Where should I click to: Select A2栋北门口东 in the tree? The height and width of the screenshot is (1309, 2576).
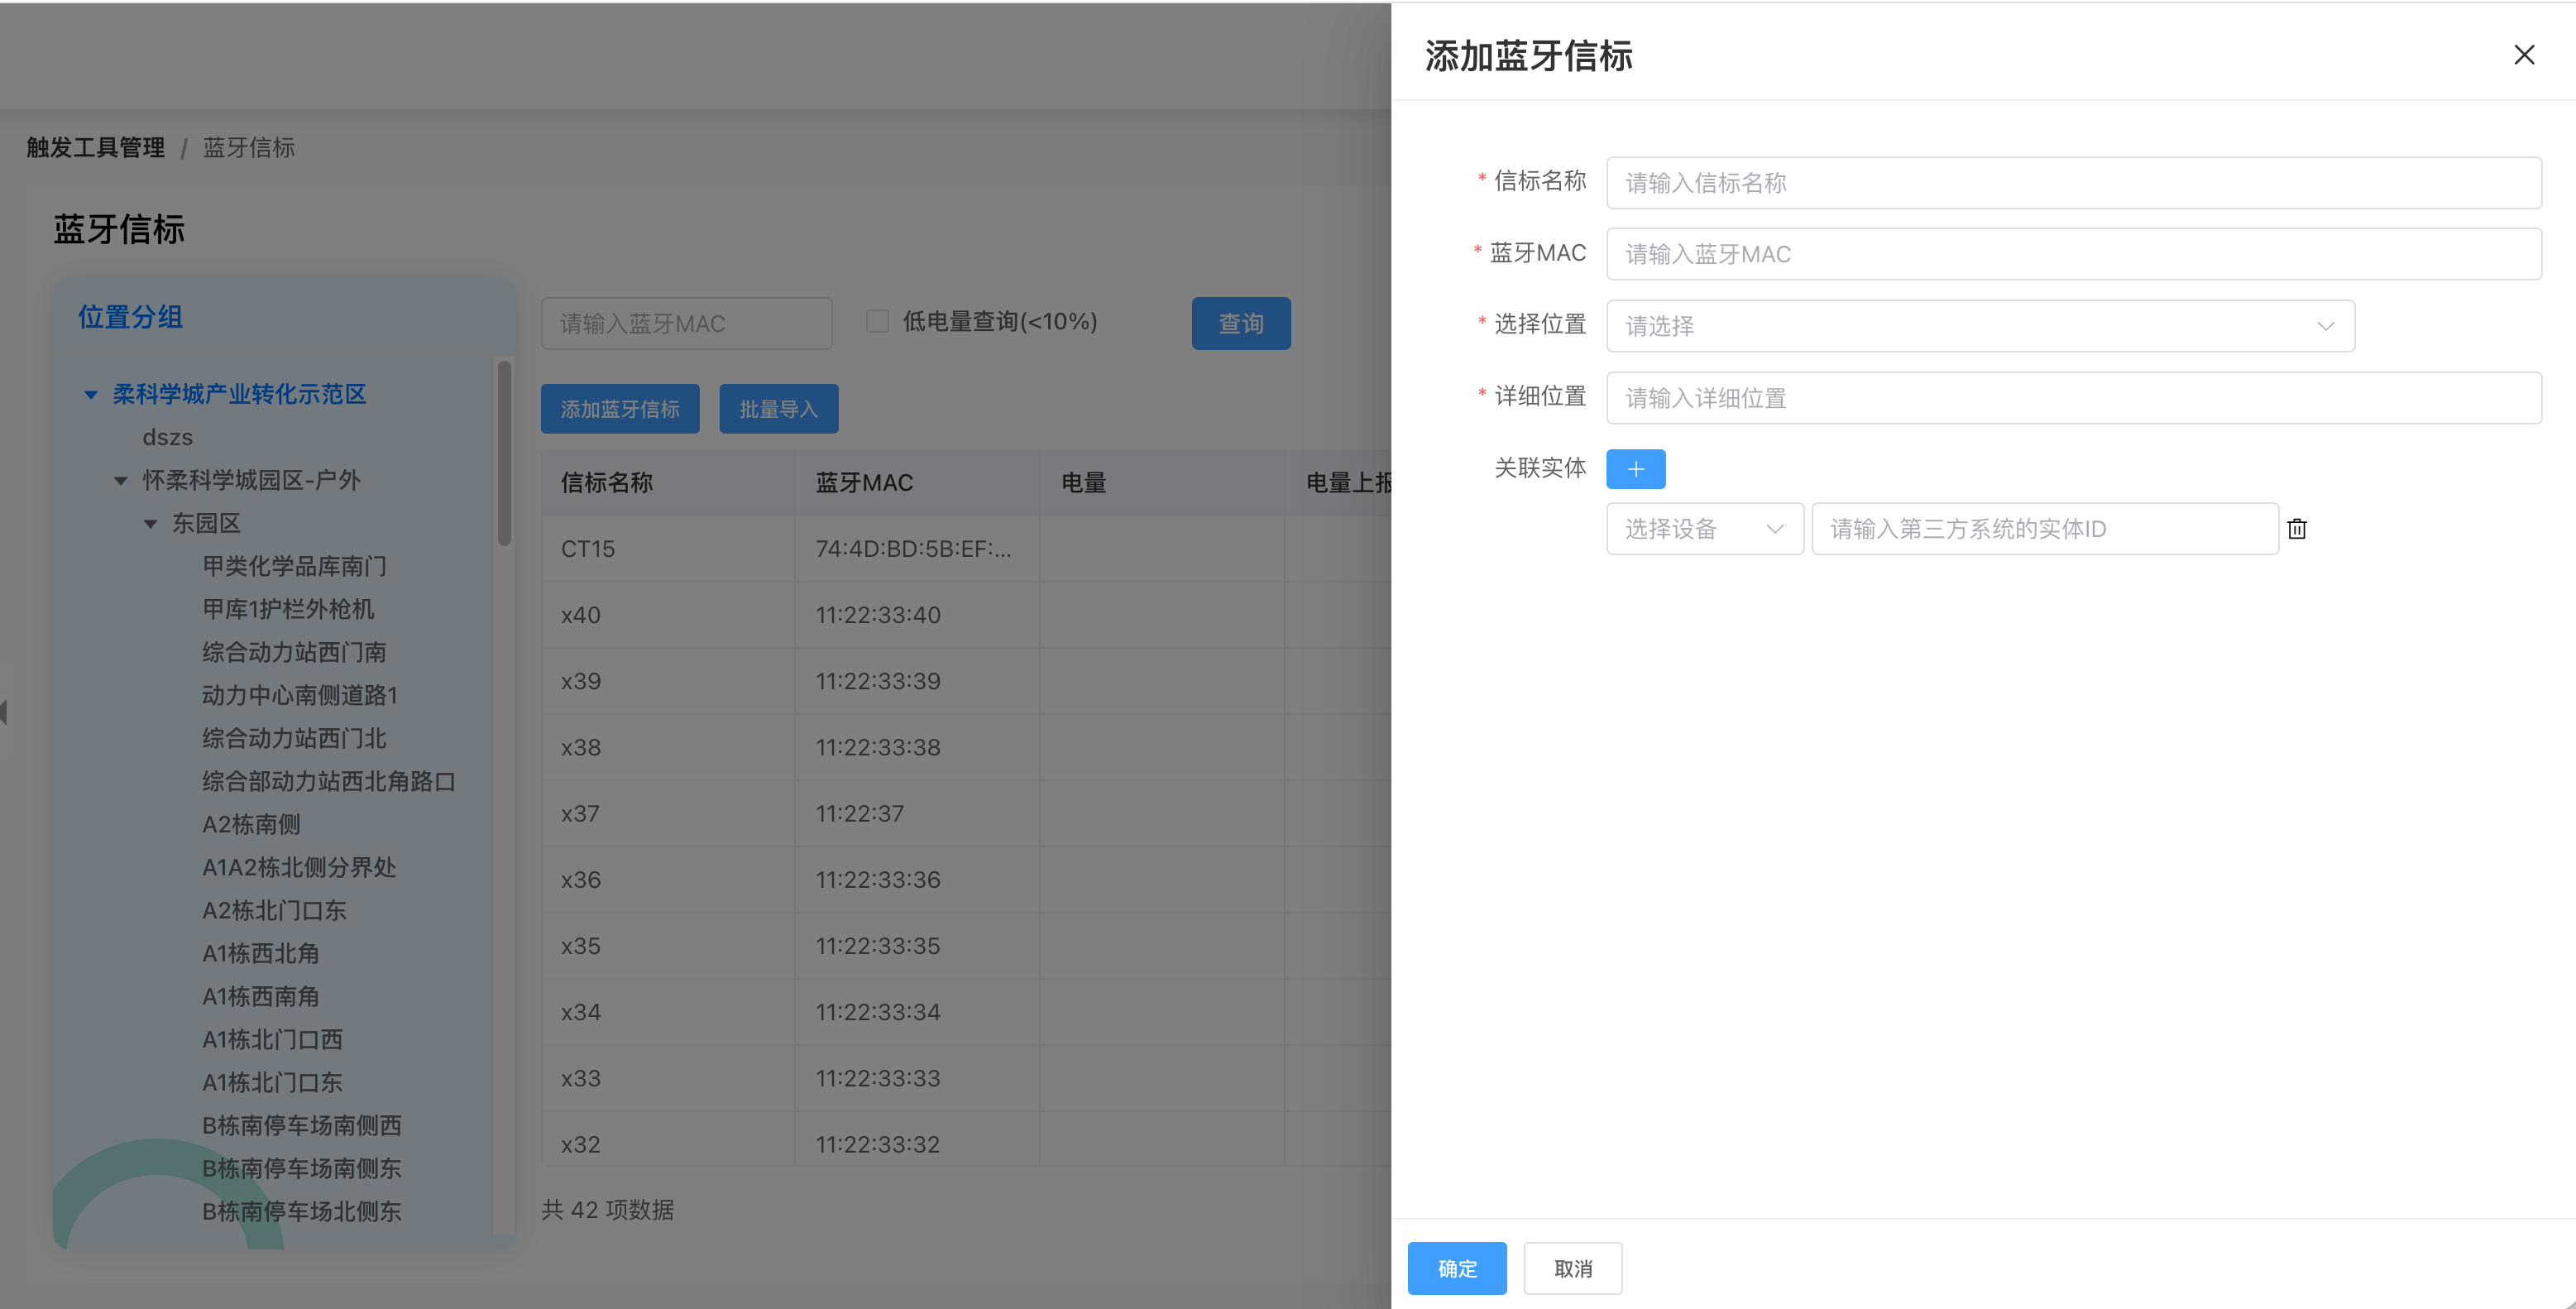pyautogui.click(x=274, y=910)
